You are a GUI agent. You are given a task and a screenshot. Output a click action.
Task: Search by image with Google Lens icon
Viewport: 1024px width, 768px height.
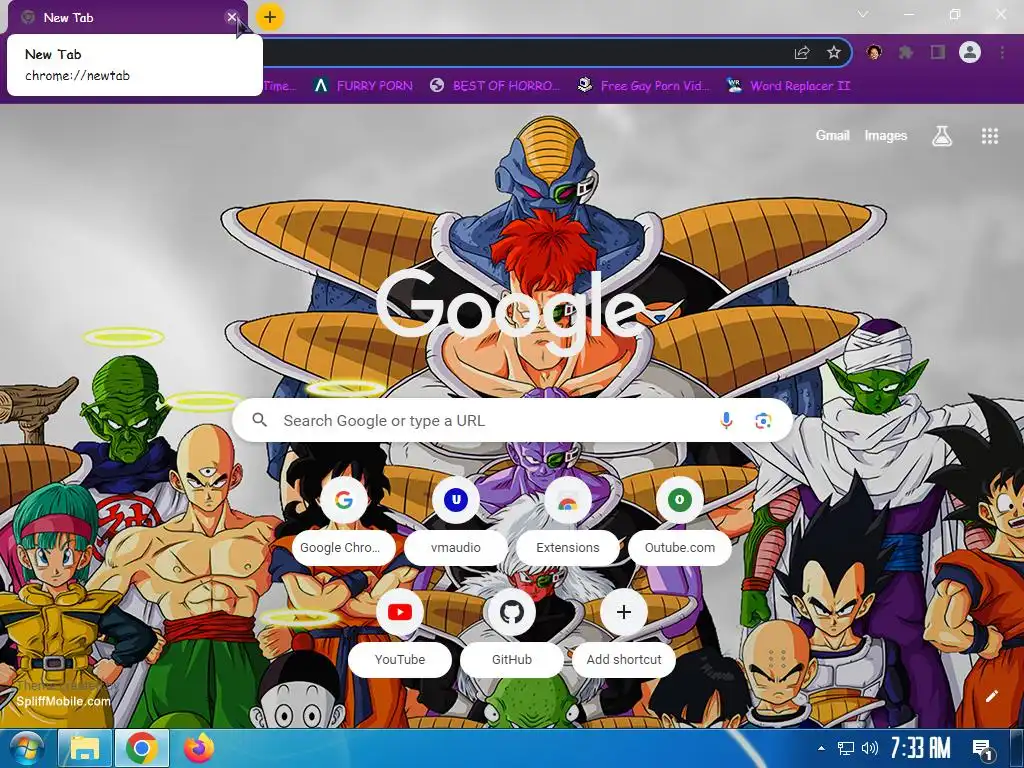pos(763,421)
